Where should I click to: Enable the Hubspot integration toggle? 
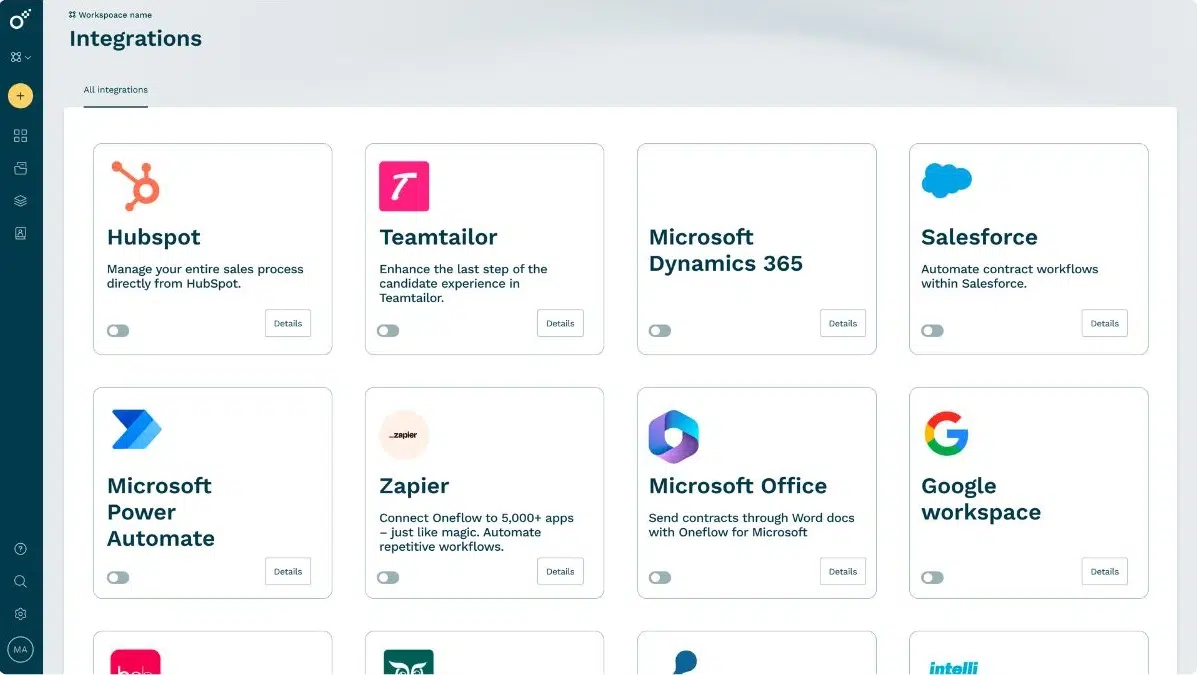click(118, 329)
